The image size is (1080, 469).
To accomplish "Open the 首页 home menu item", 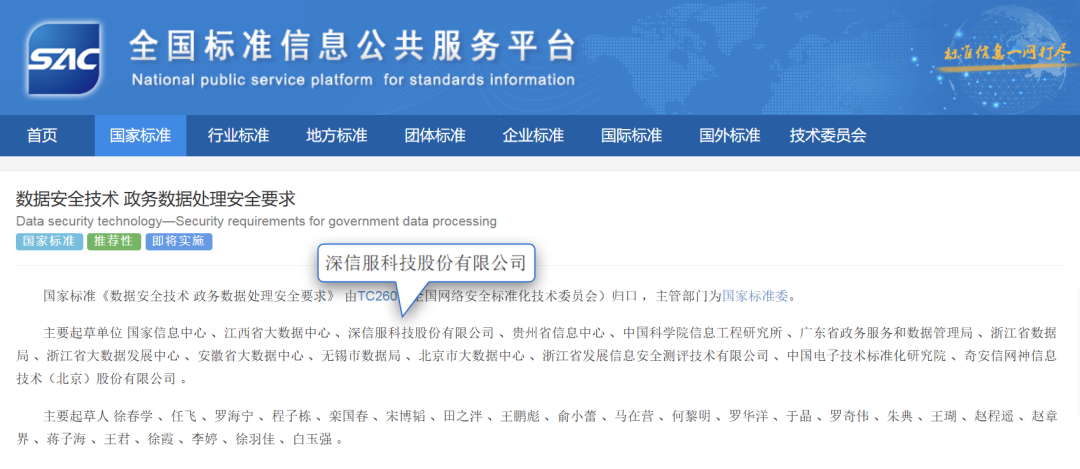I will (x=42, y=136).
